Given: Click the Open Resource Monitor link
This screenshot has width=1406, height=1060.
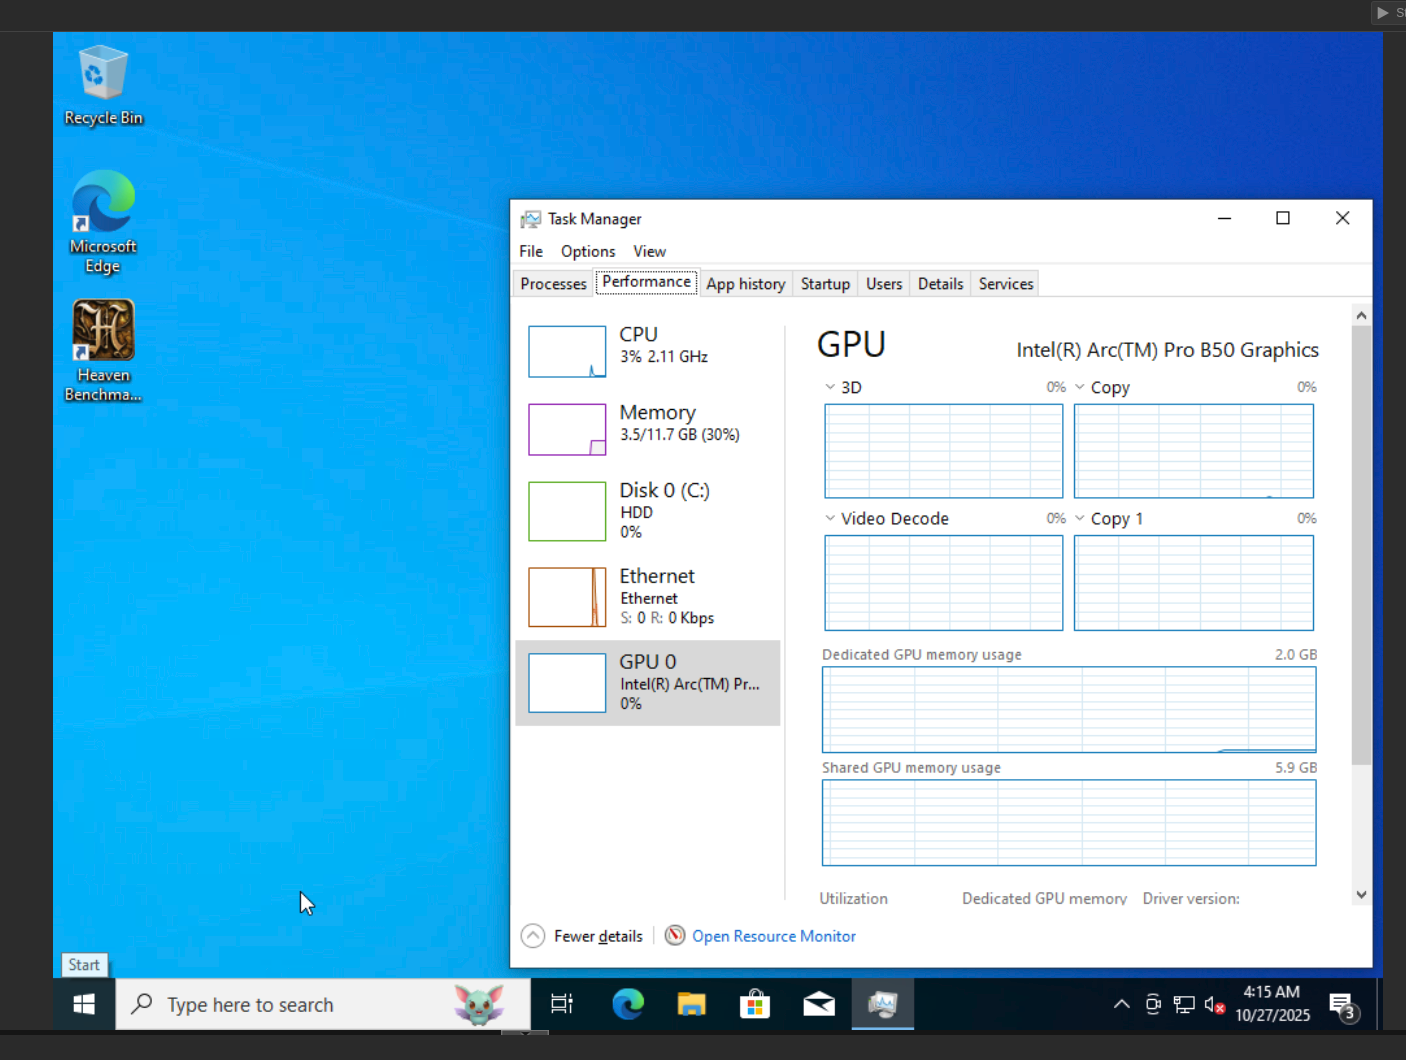Looking at the screenshot, I should (x=773, y=936).
